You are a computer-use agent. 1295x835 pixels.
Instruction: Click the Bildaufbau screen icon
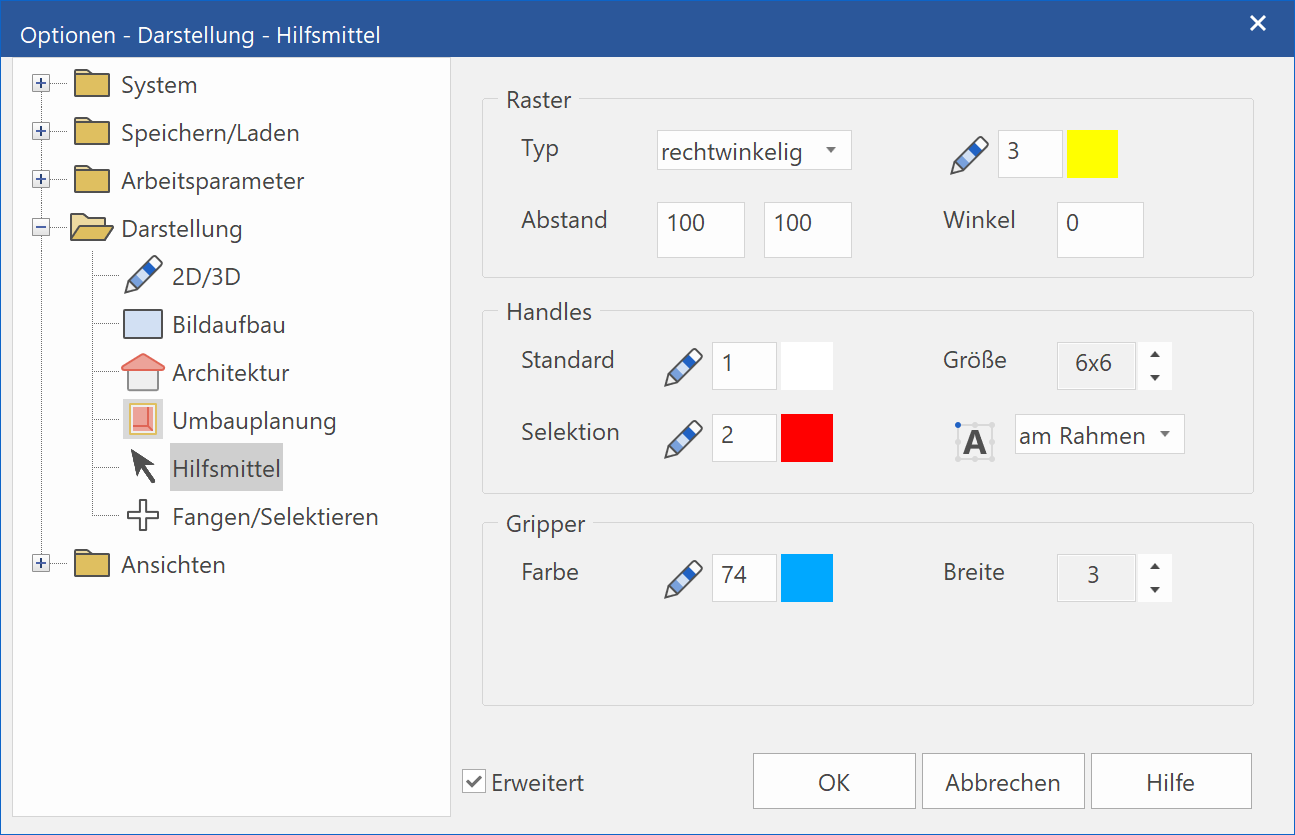pos(143,324)
